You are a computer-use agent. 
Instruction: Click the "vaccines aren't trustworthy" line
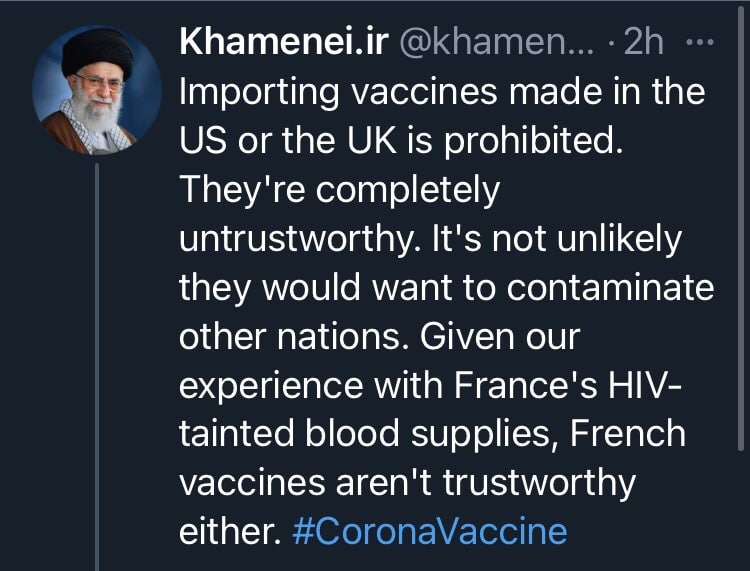point(407,482)
